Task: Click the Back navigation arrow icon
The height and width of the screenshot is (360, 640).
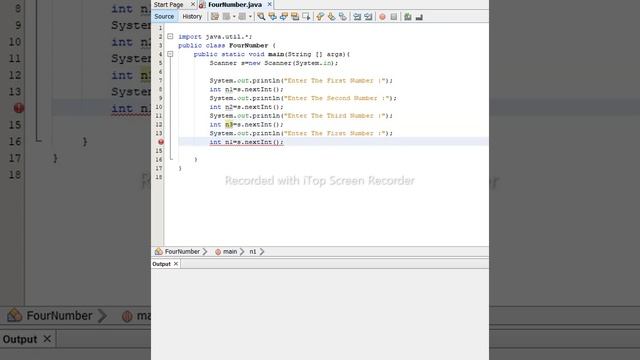Action: (x=226, y=17)
